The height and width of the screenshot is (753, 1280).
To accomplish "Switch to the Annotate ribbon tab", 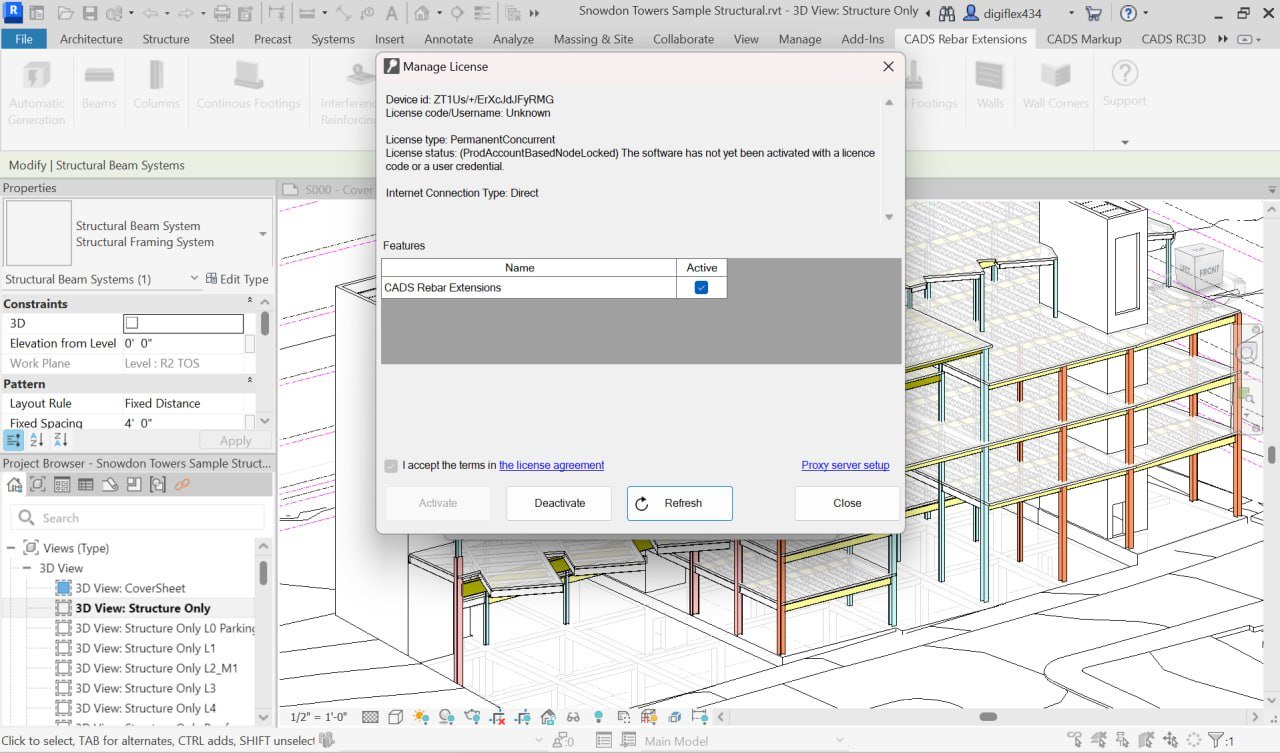I will point(448,39).
